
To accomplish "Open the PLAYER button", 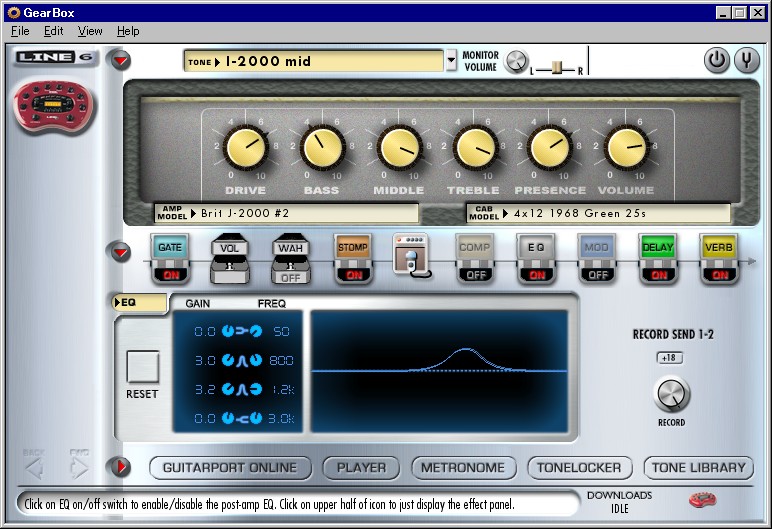I will (x=361, y=467).
